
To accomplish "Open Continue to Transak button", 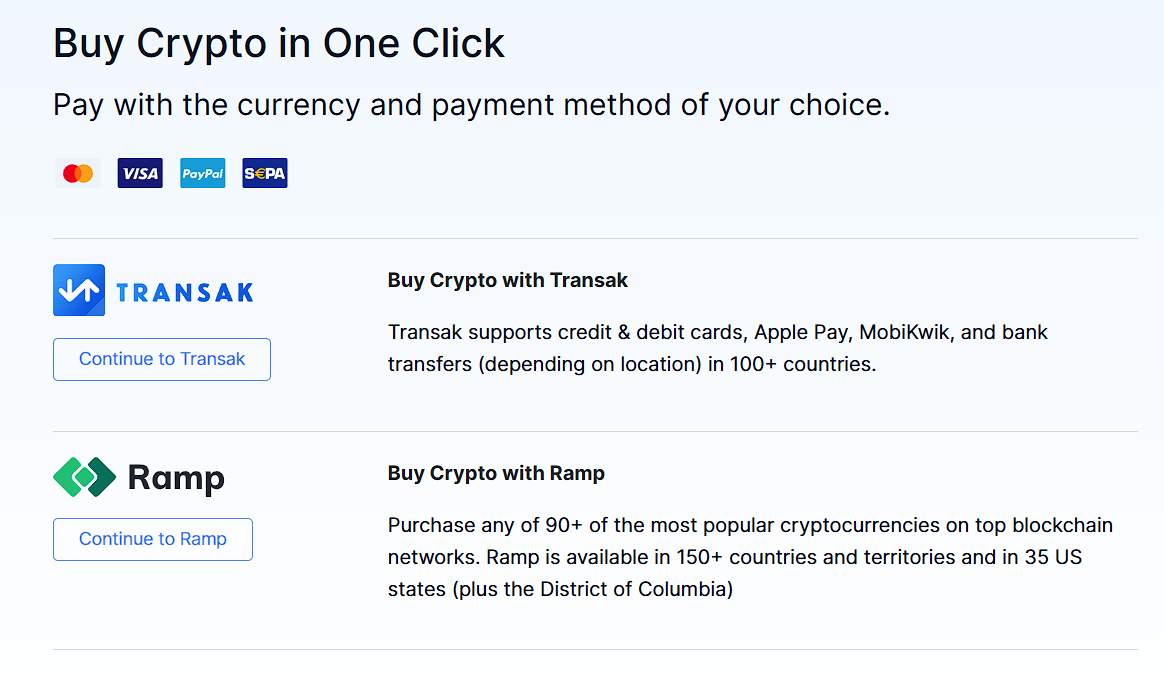I will click(162, 359).
